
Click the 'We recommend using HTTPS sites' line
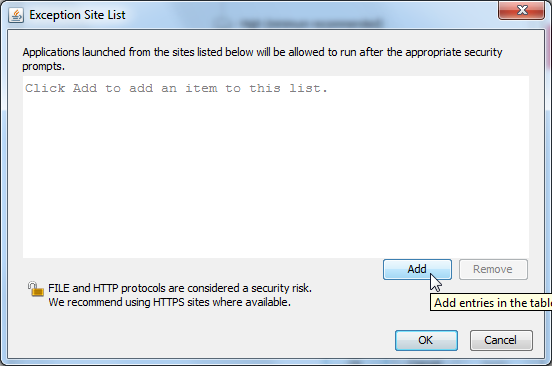(169, 302)
